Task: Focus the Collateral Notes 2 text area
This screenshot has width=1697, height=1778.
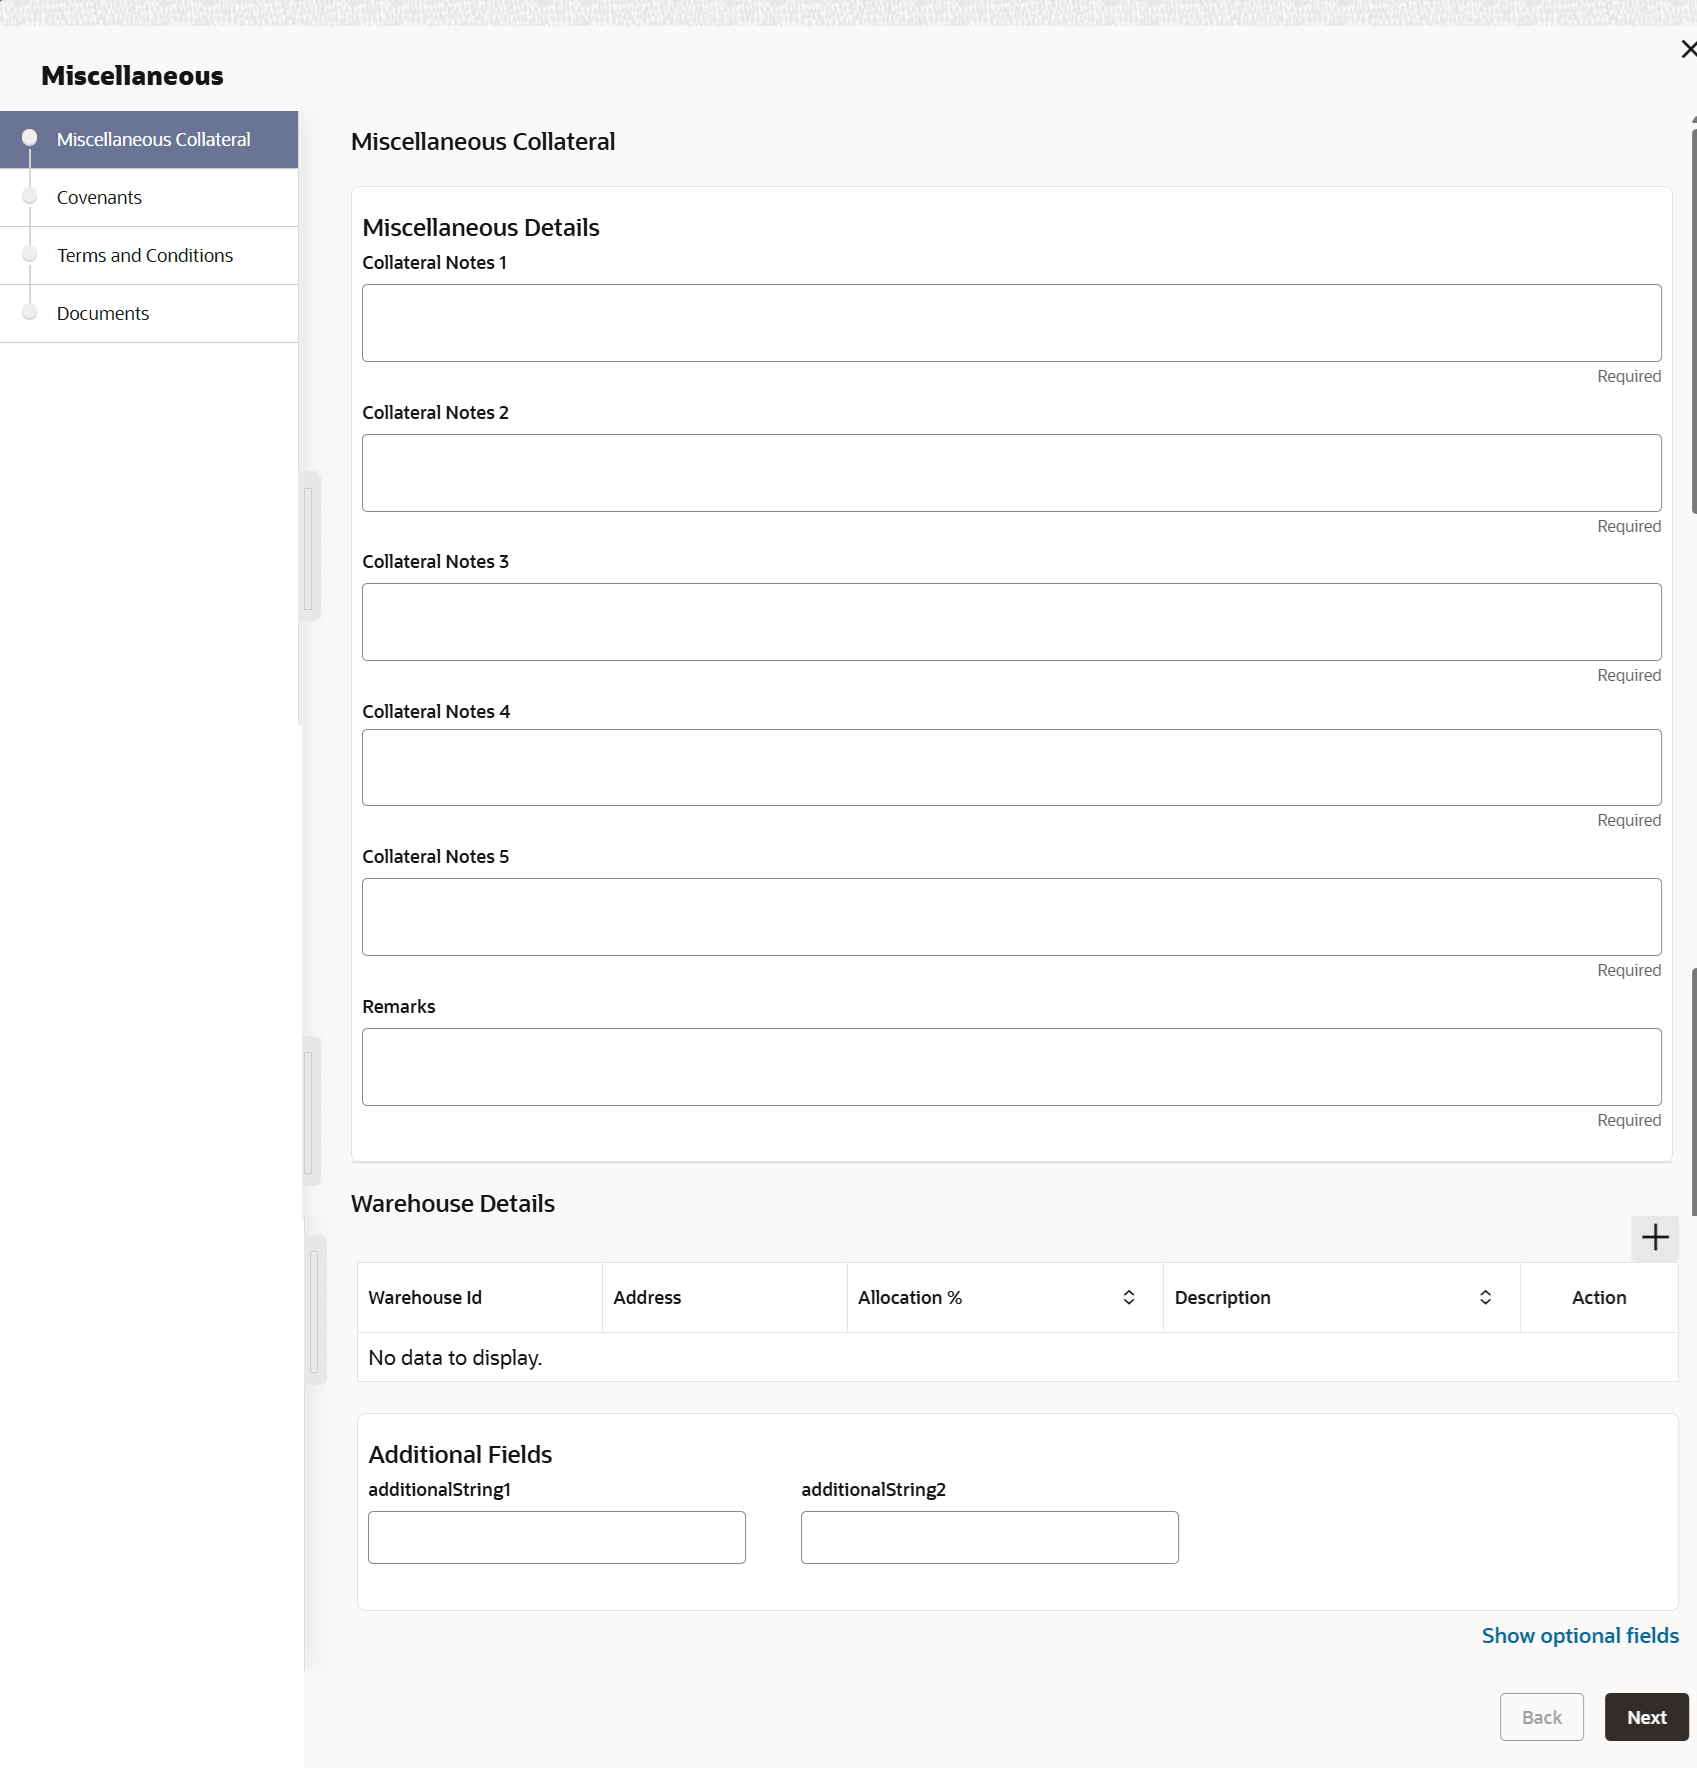Action: pyautogui.click(x=1012, y=473)
